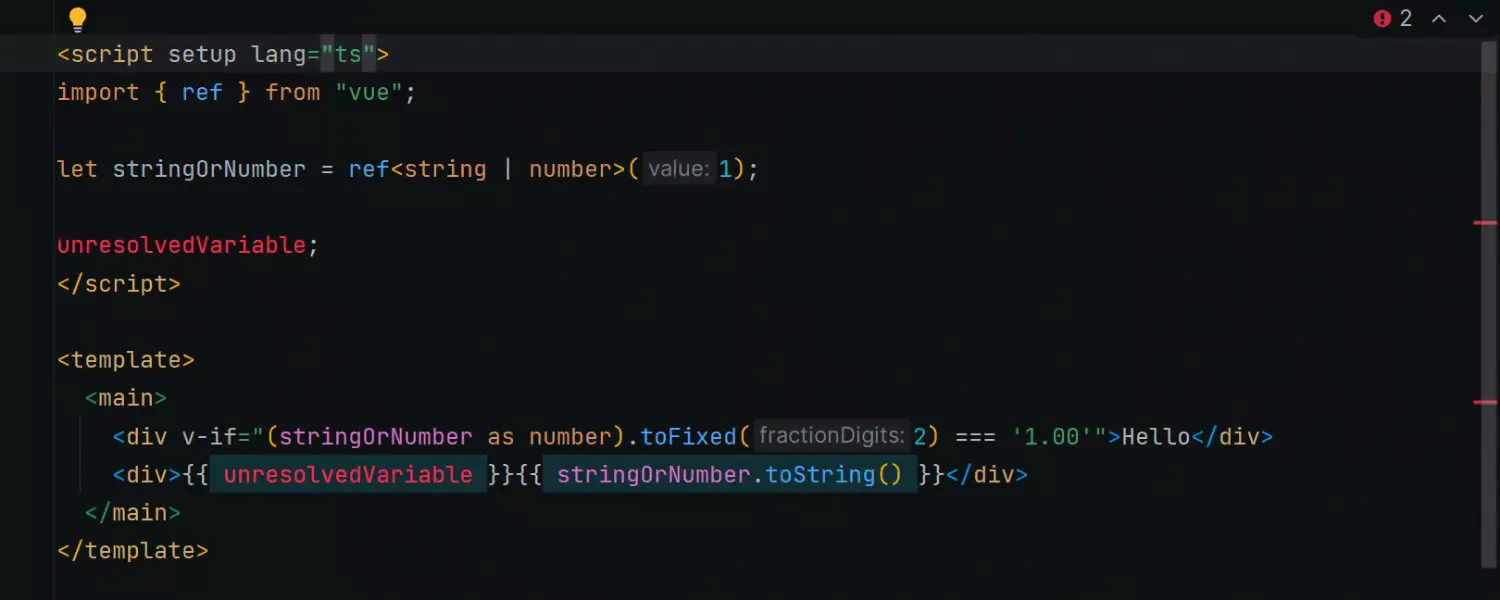Viewport: 1500px width, 600px height.
Task: Click the yellow lightbulb quick-fix icon
Action: coord(77,19)
